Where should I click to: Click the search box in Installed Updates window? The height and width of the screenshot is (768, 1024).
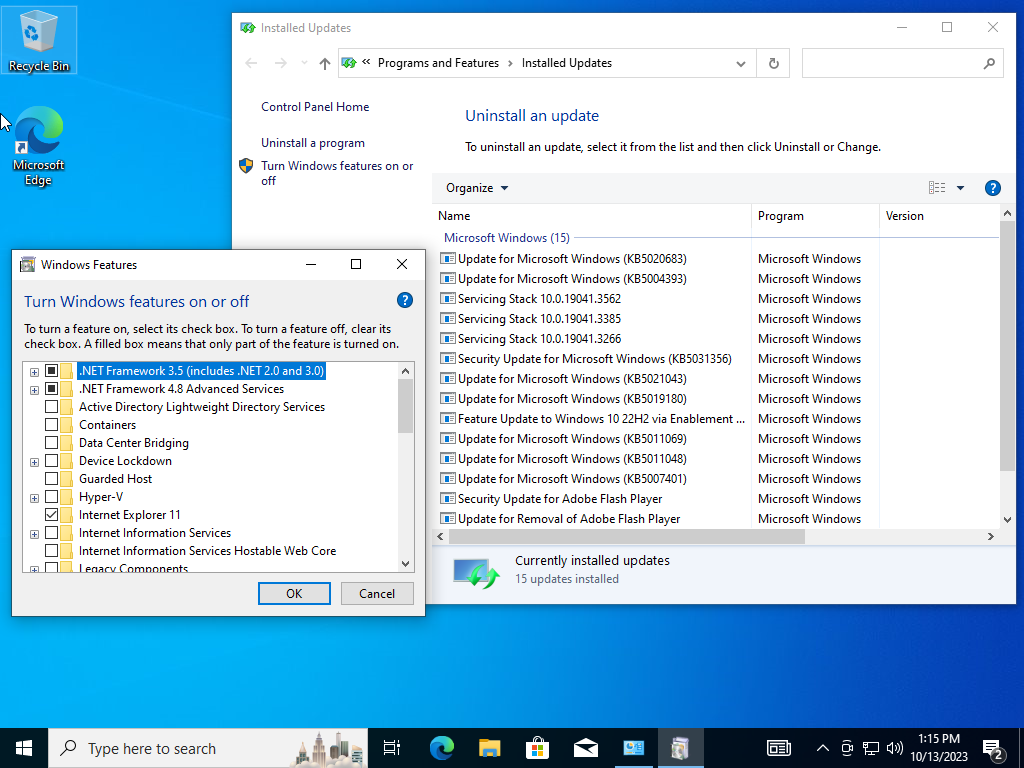[903, 63]
